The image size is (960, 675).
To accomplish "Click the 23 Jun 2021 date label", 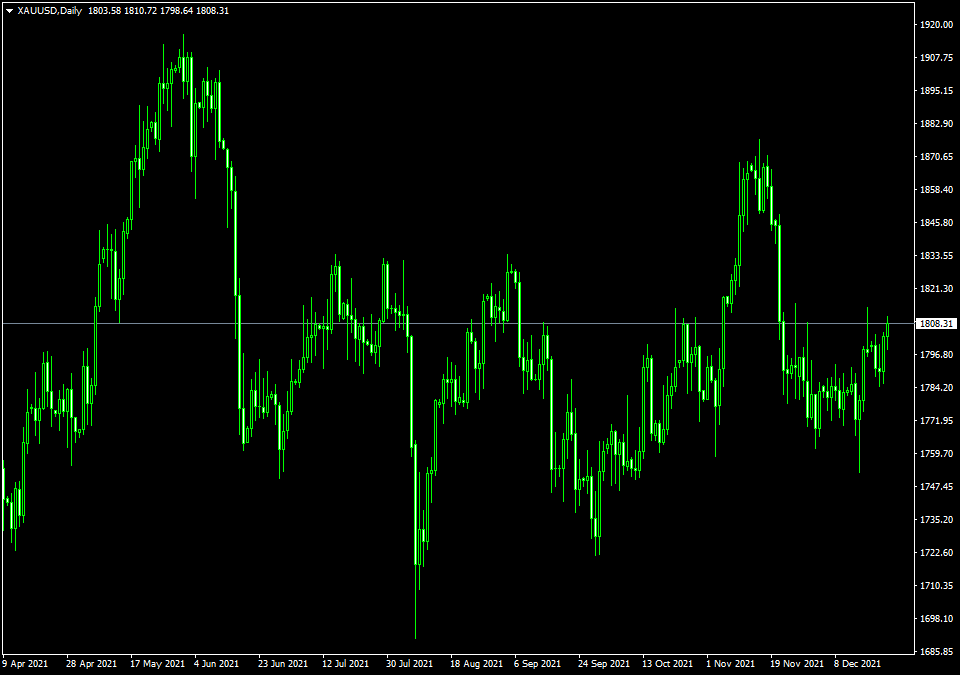I will click(283, 664).
